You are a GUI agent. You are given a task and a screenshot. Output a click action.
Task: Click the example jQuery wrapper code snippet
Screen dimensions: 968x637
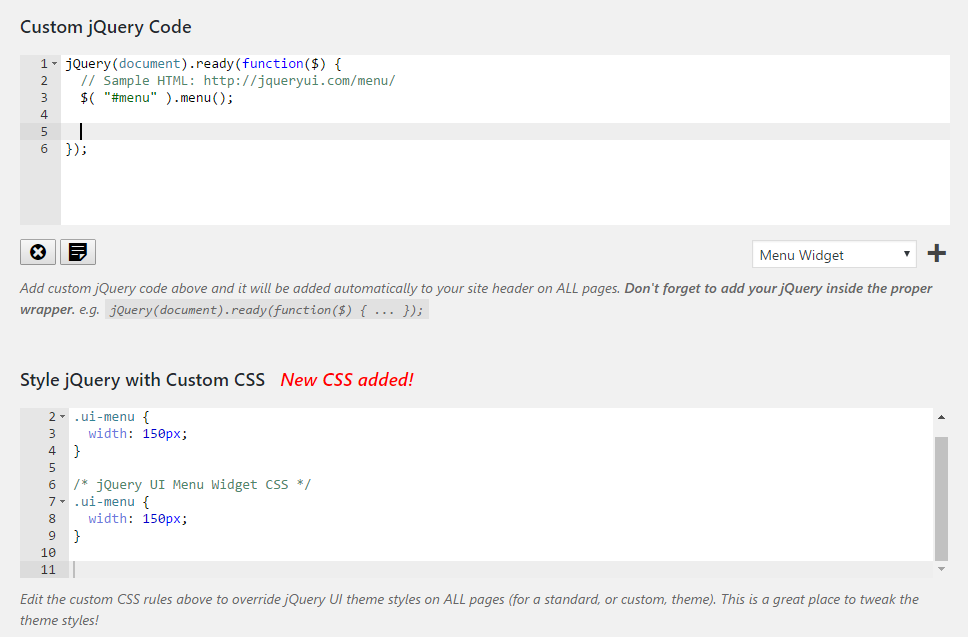point(267,311)
